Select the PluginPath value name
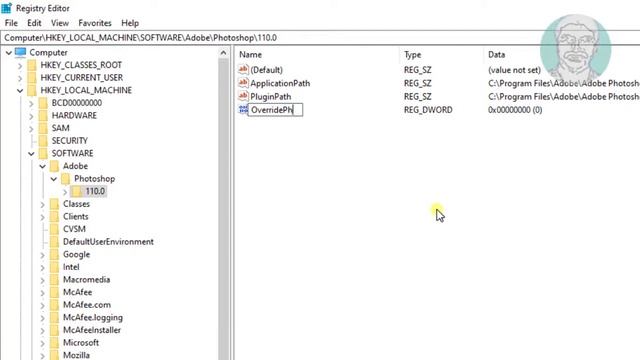This screenshot has height=360, width=640. [x=271, y=97]
